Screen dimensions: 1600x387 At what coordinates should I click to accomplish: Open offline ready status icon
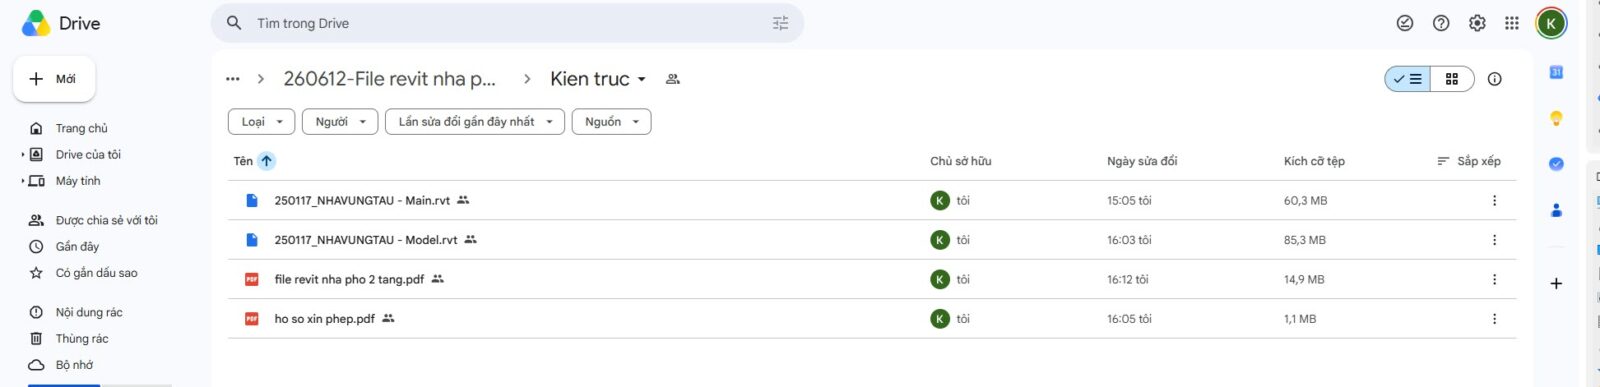pyautogui.click(x=1405, y=23)
